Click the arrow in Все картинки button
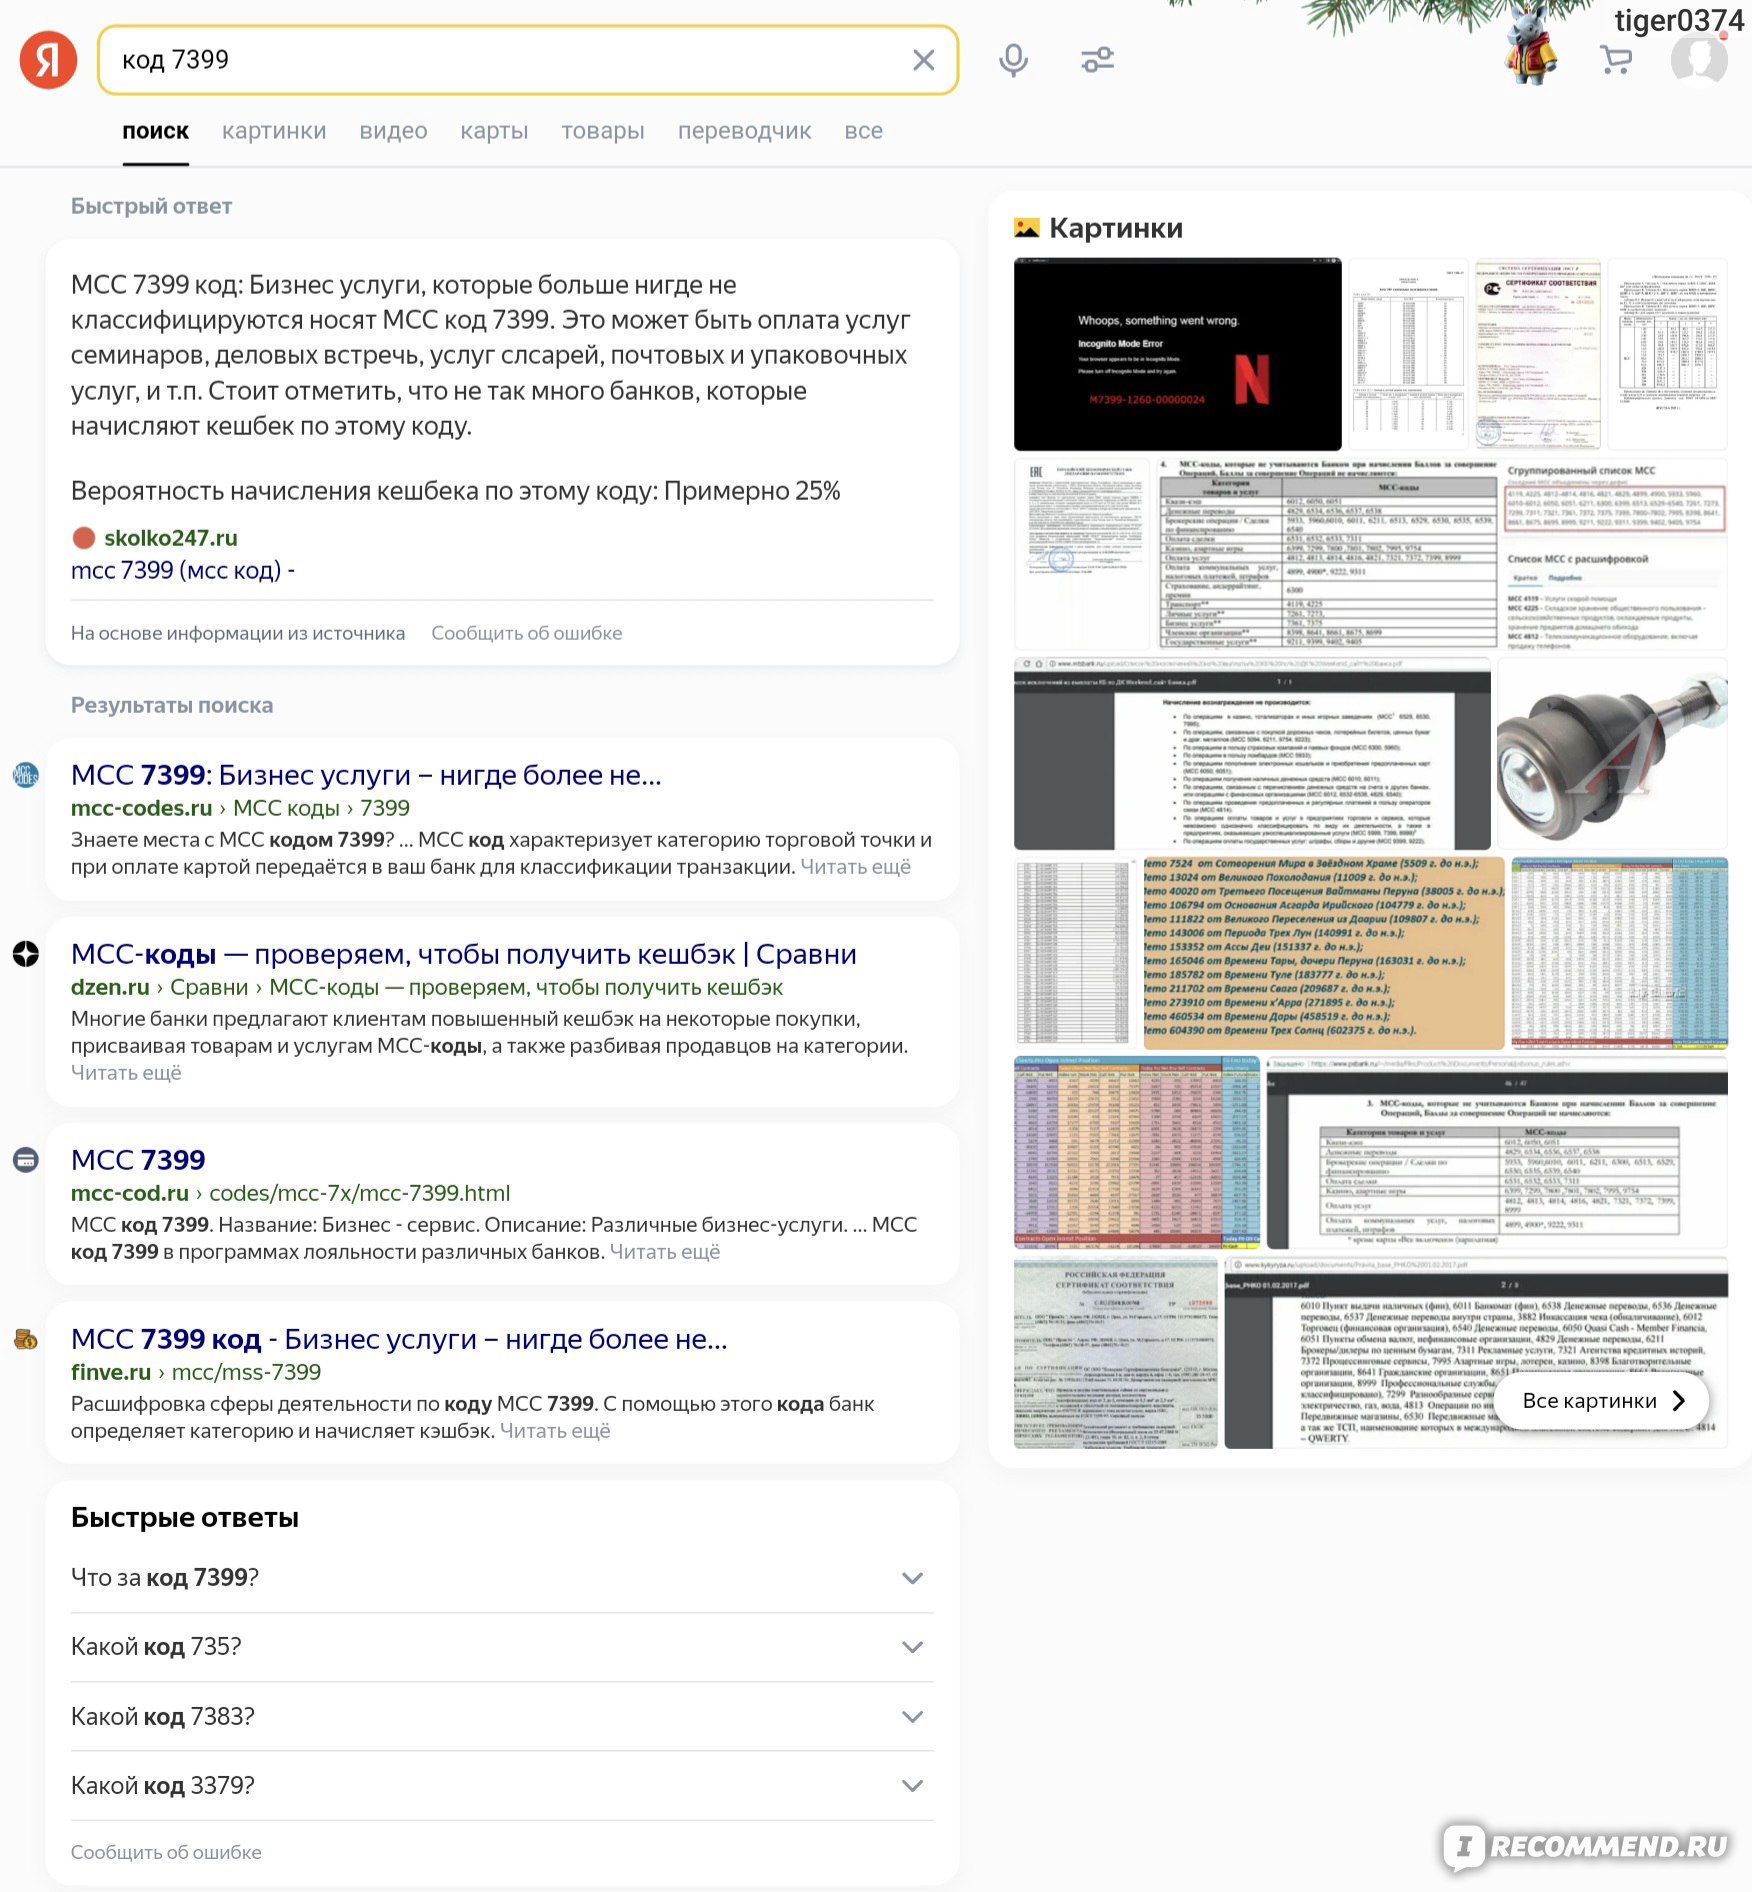Viewport: 1752px width, 1892px height. click(x=1679, y=1401)
